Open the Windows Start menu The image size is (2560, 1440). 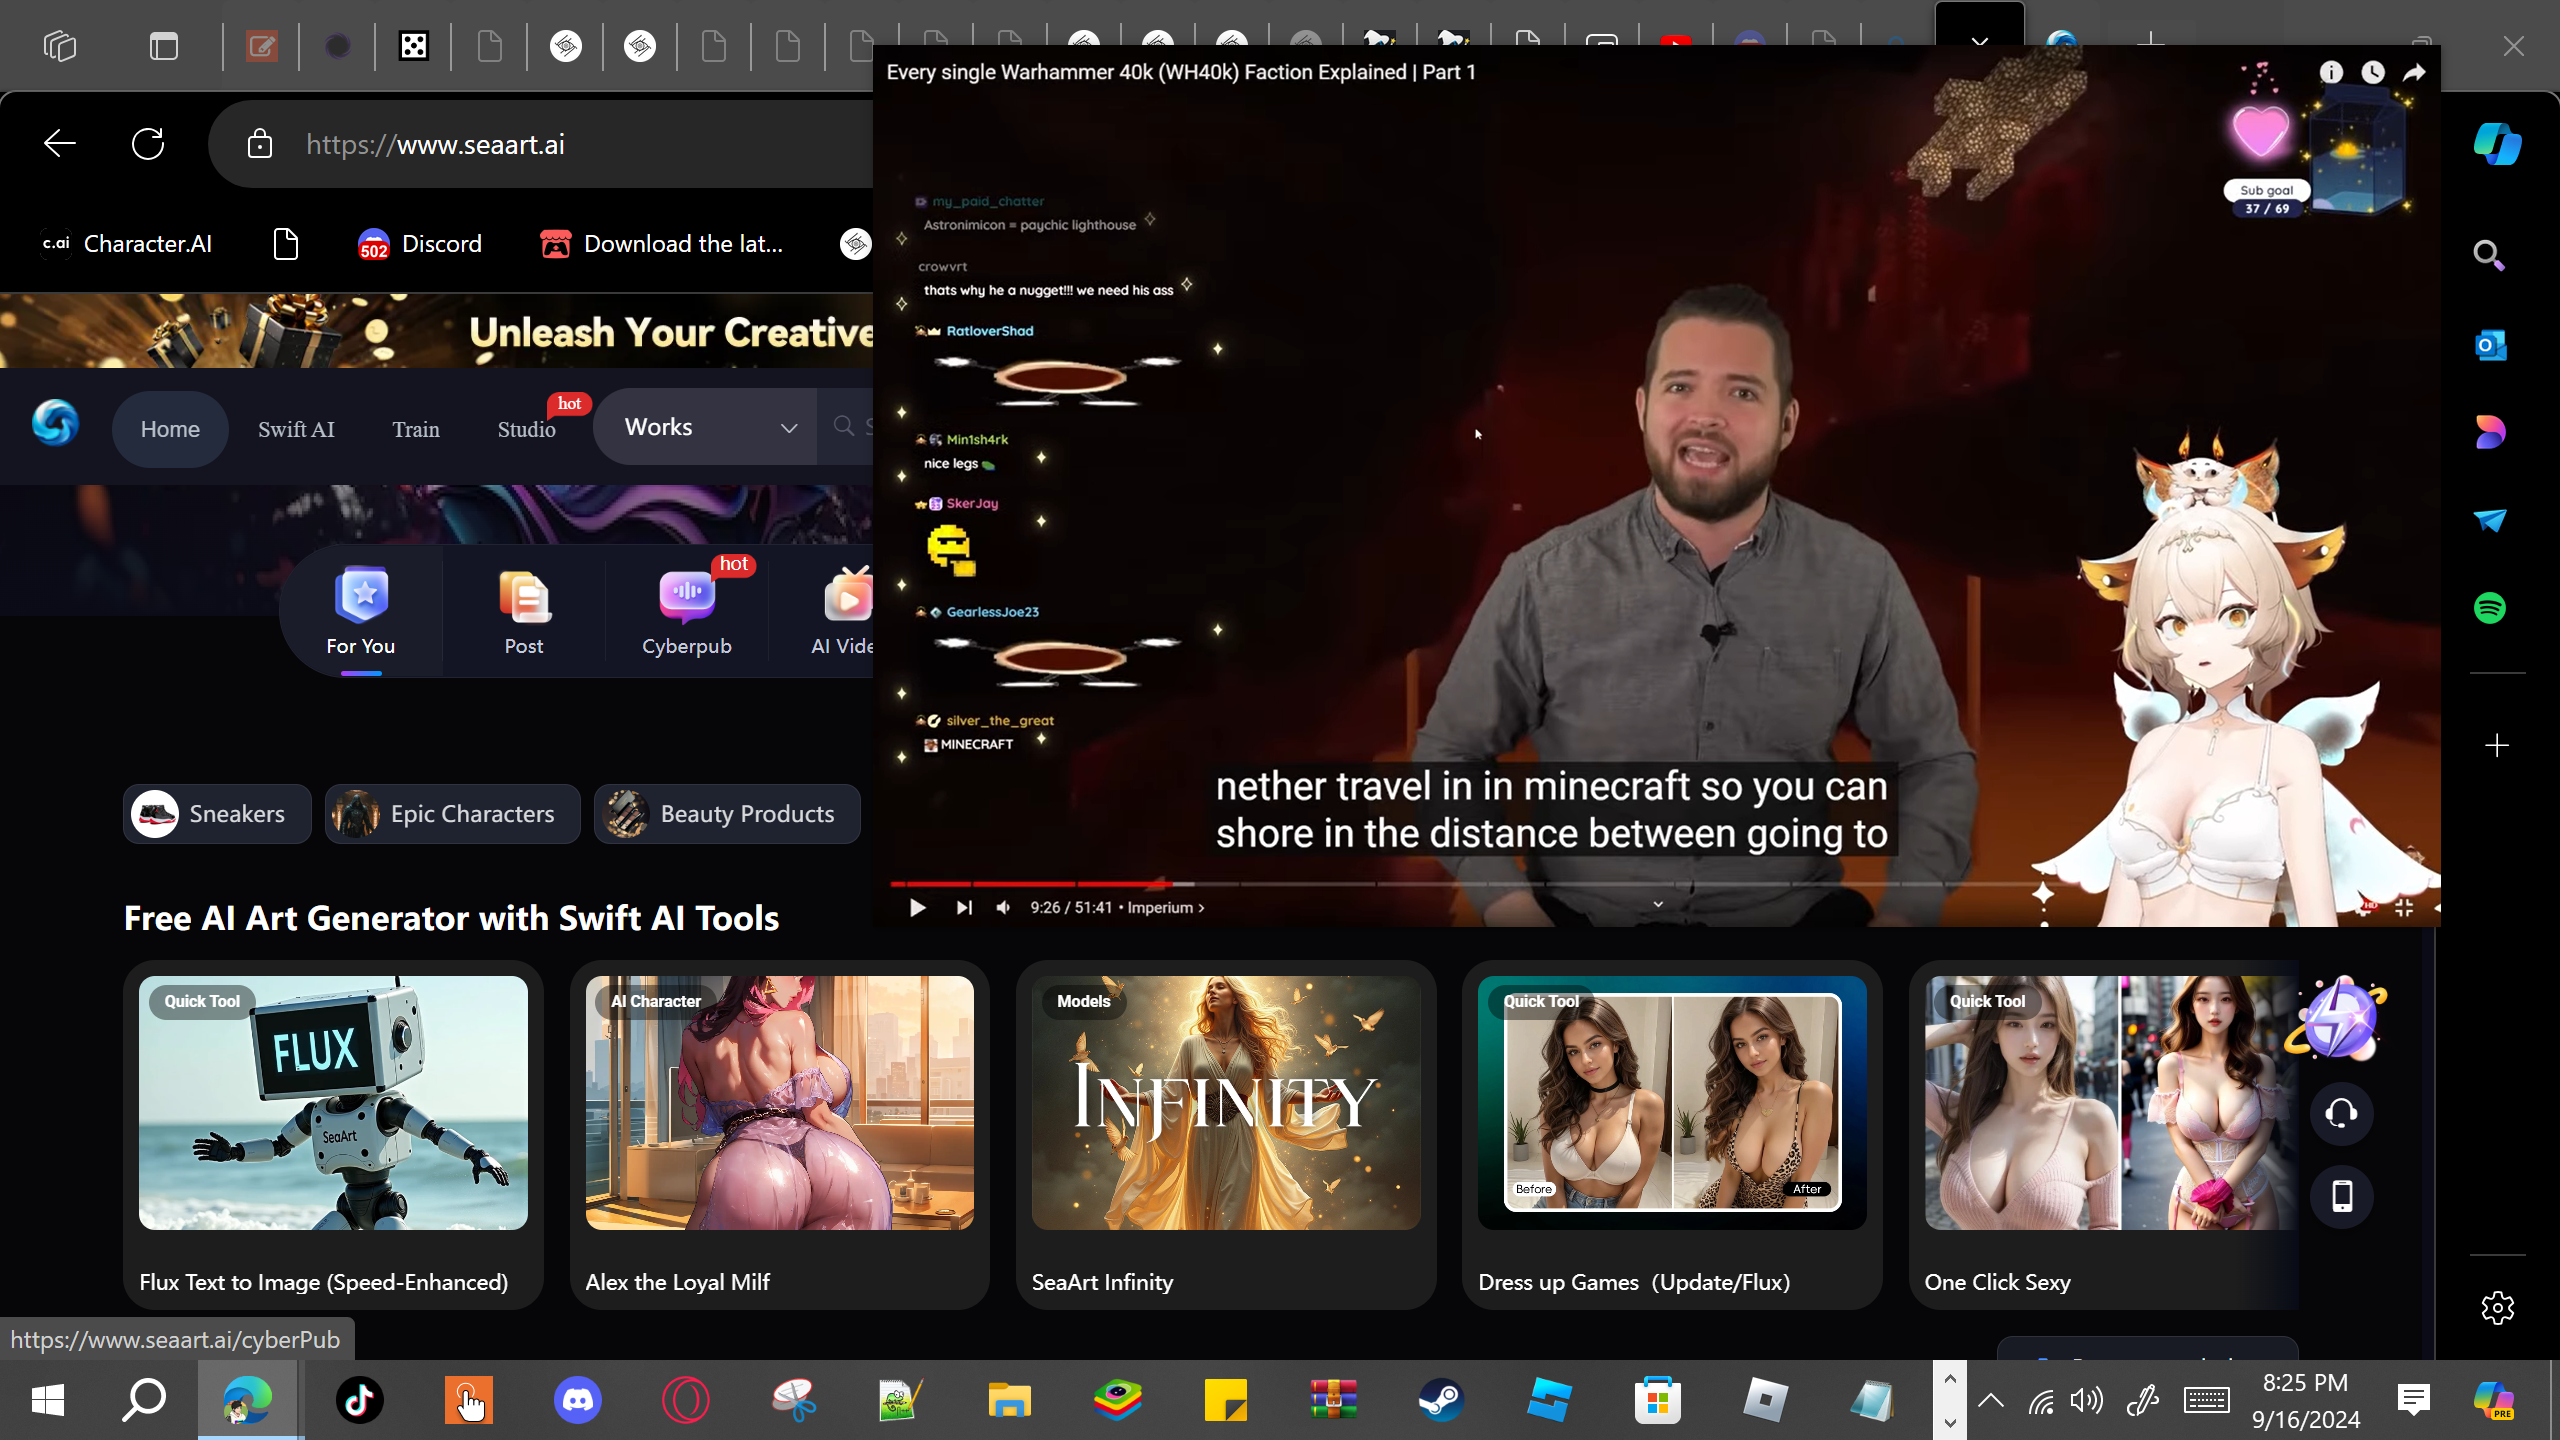tap(48, 1400)
